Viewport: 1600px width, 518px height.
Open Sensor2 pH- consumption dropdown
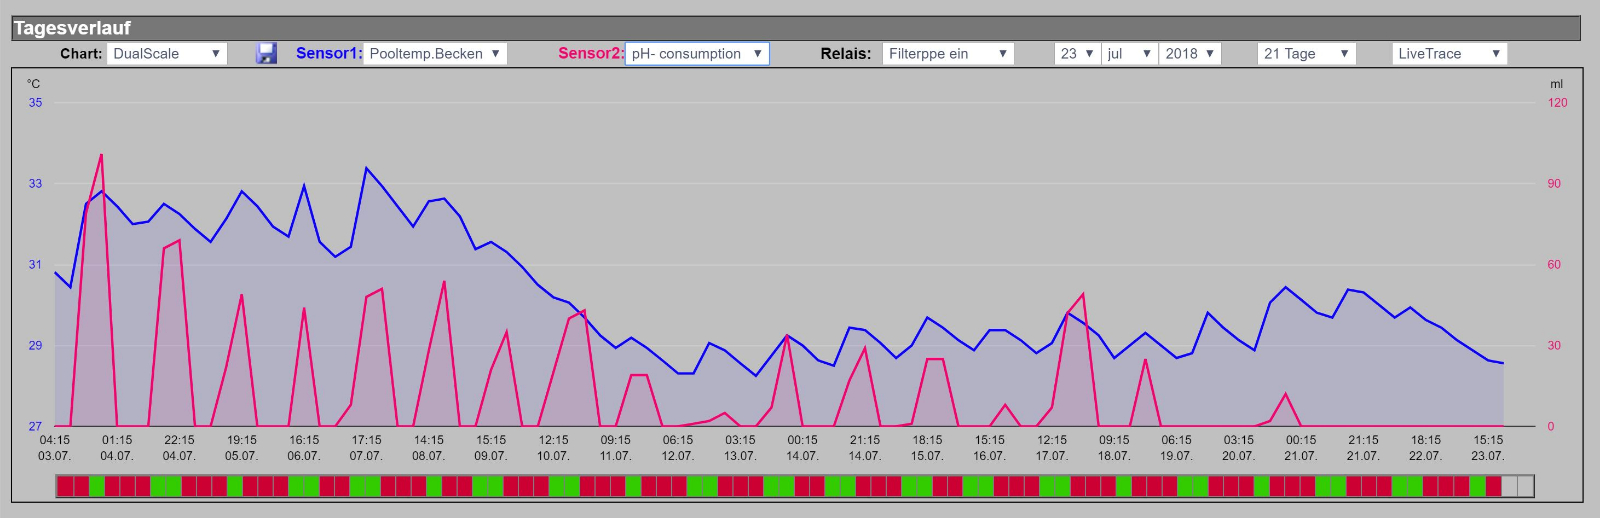[x=697, y=53]
